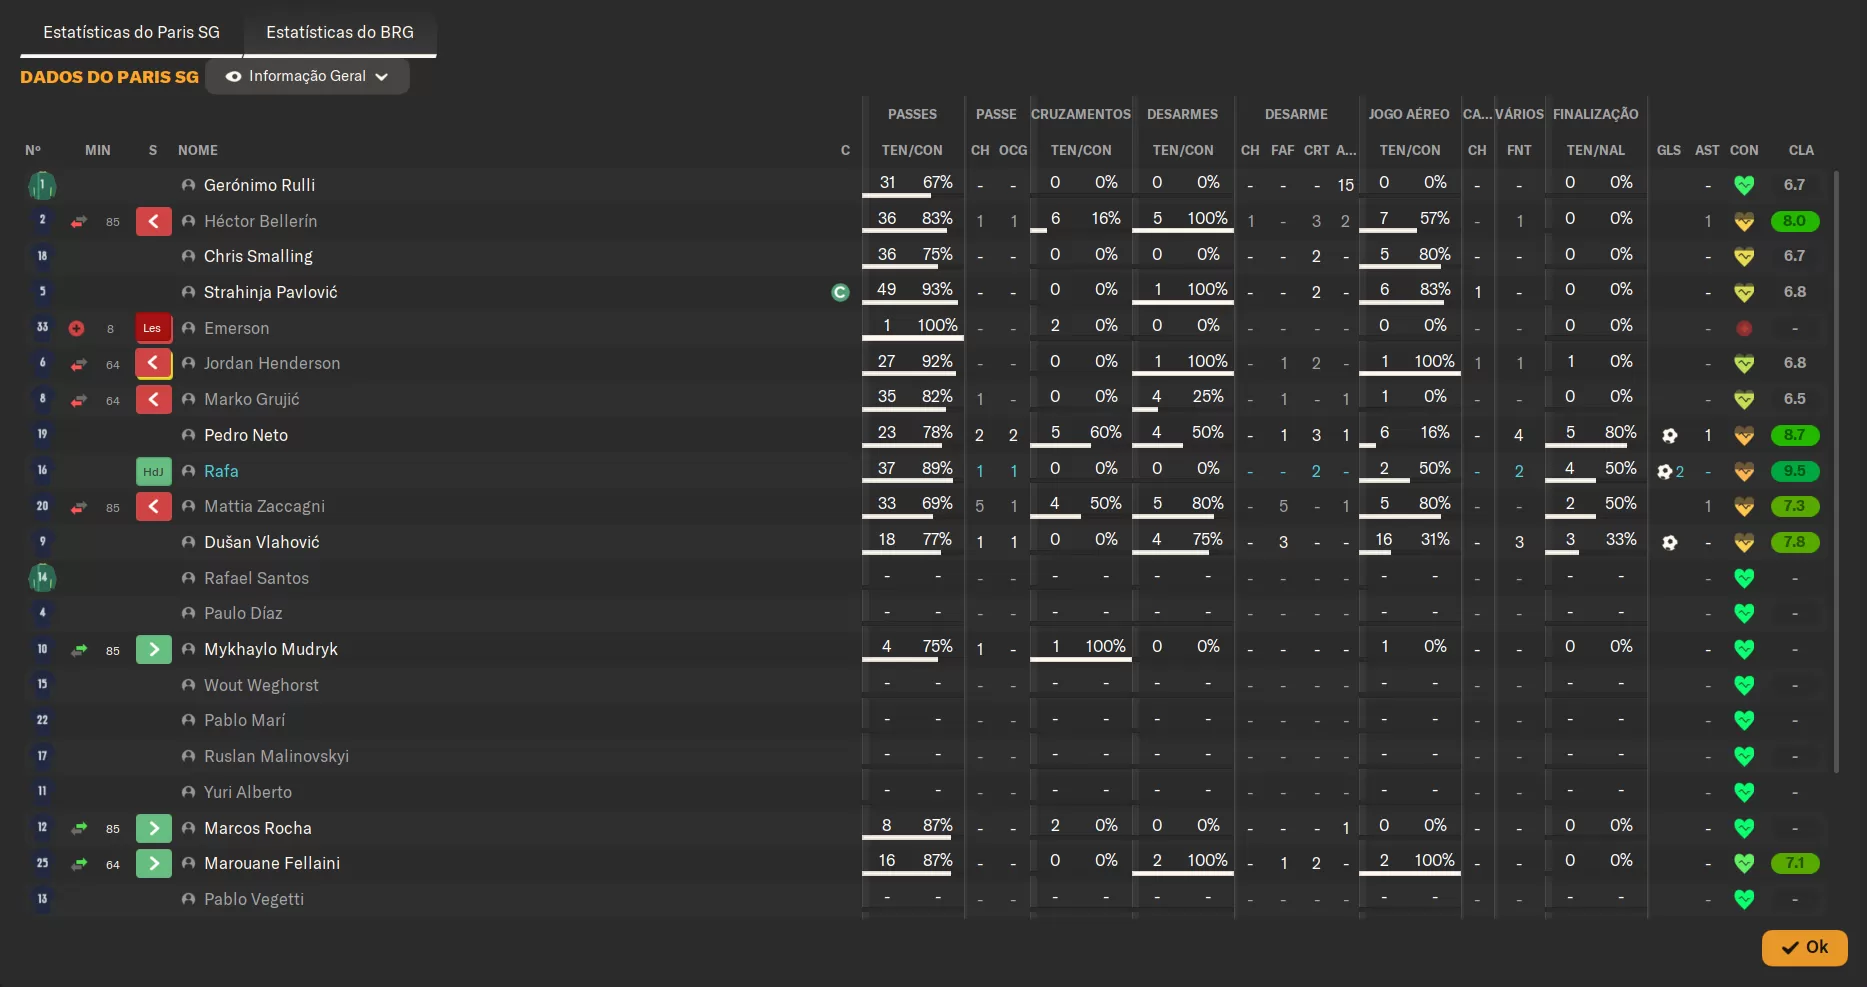
Task: Sort by CLA rating column header
Action: pyautogui.click(x=1801, y=150)
